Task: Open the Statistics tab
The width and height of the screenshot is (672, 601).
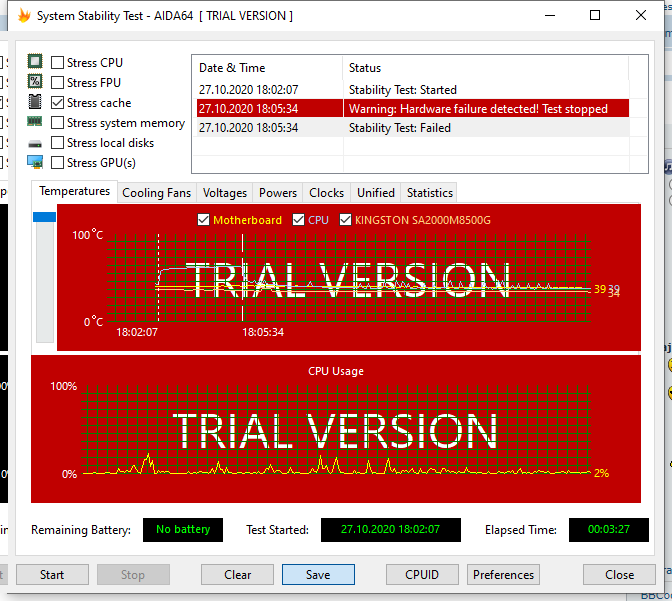Action: (x=430, y=193)
